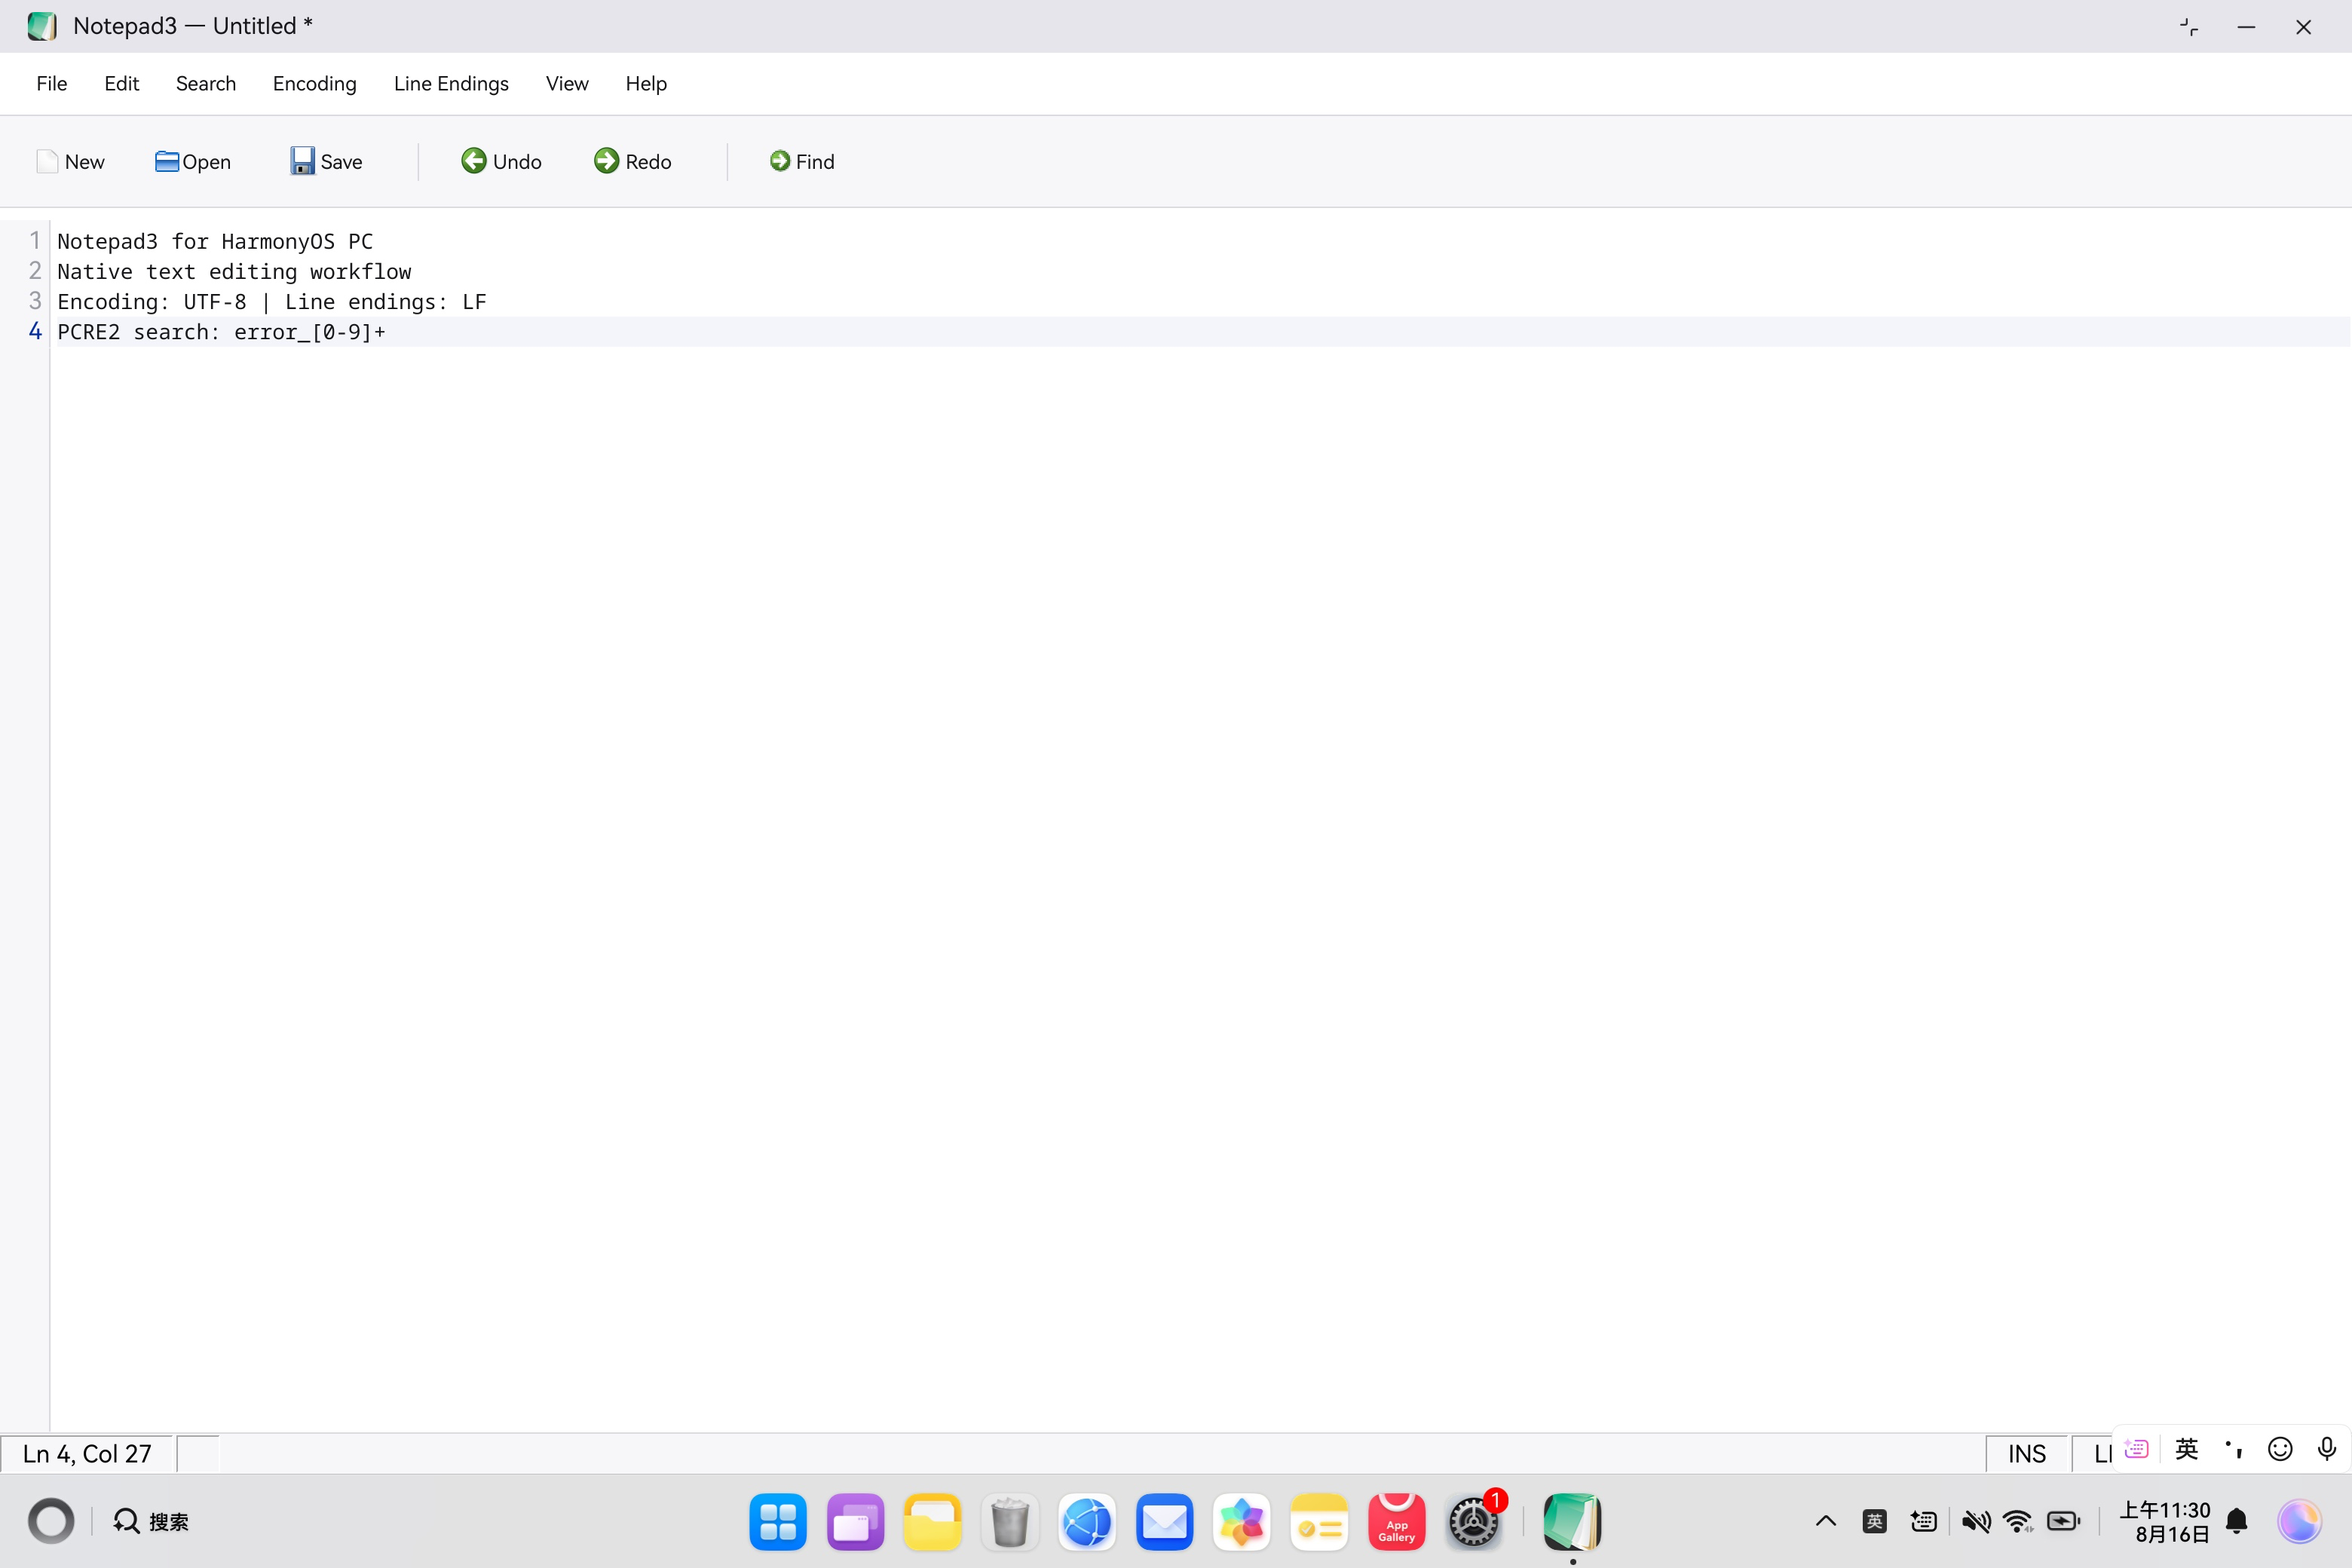Open AppGallery from the dock
The height and width of the screenshot is (1568, 2352).
coord(1397,1522)
